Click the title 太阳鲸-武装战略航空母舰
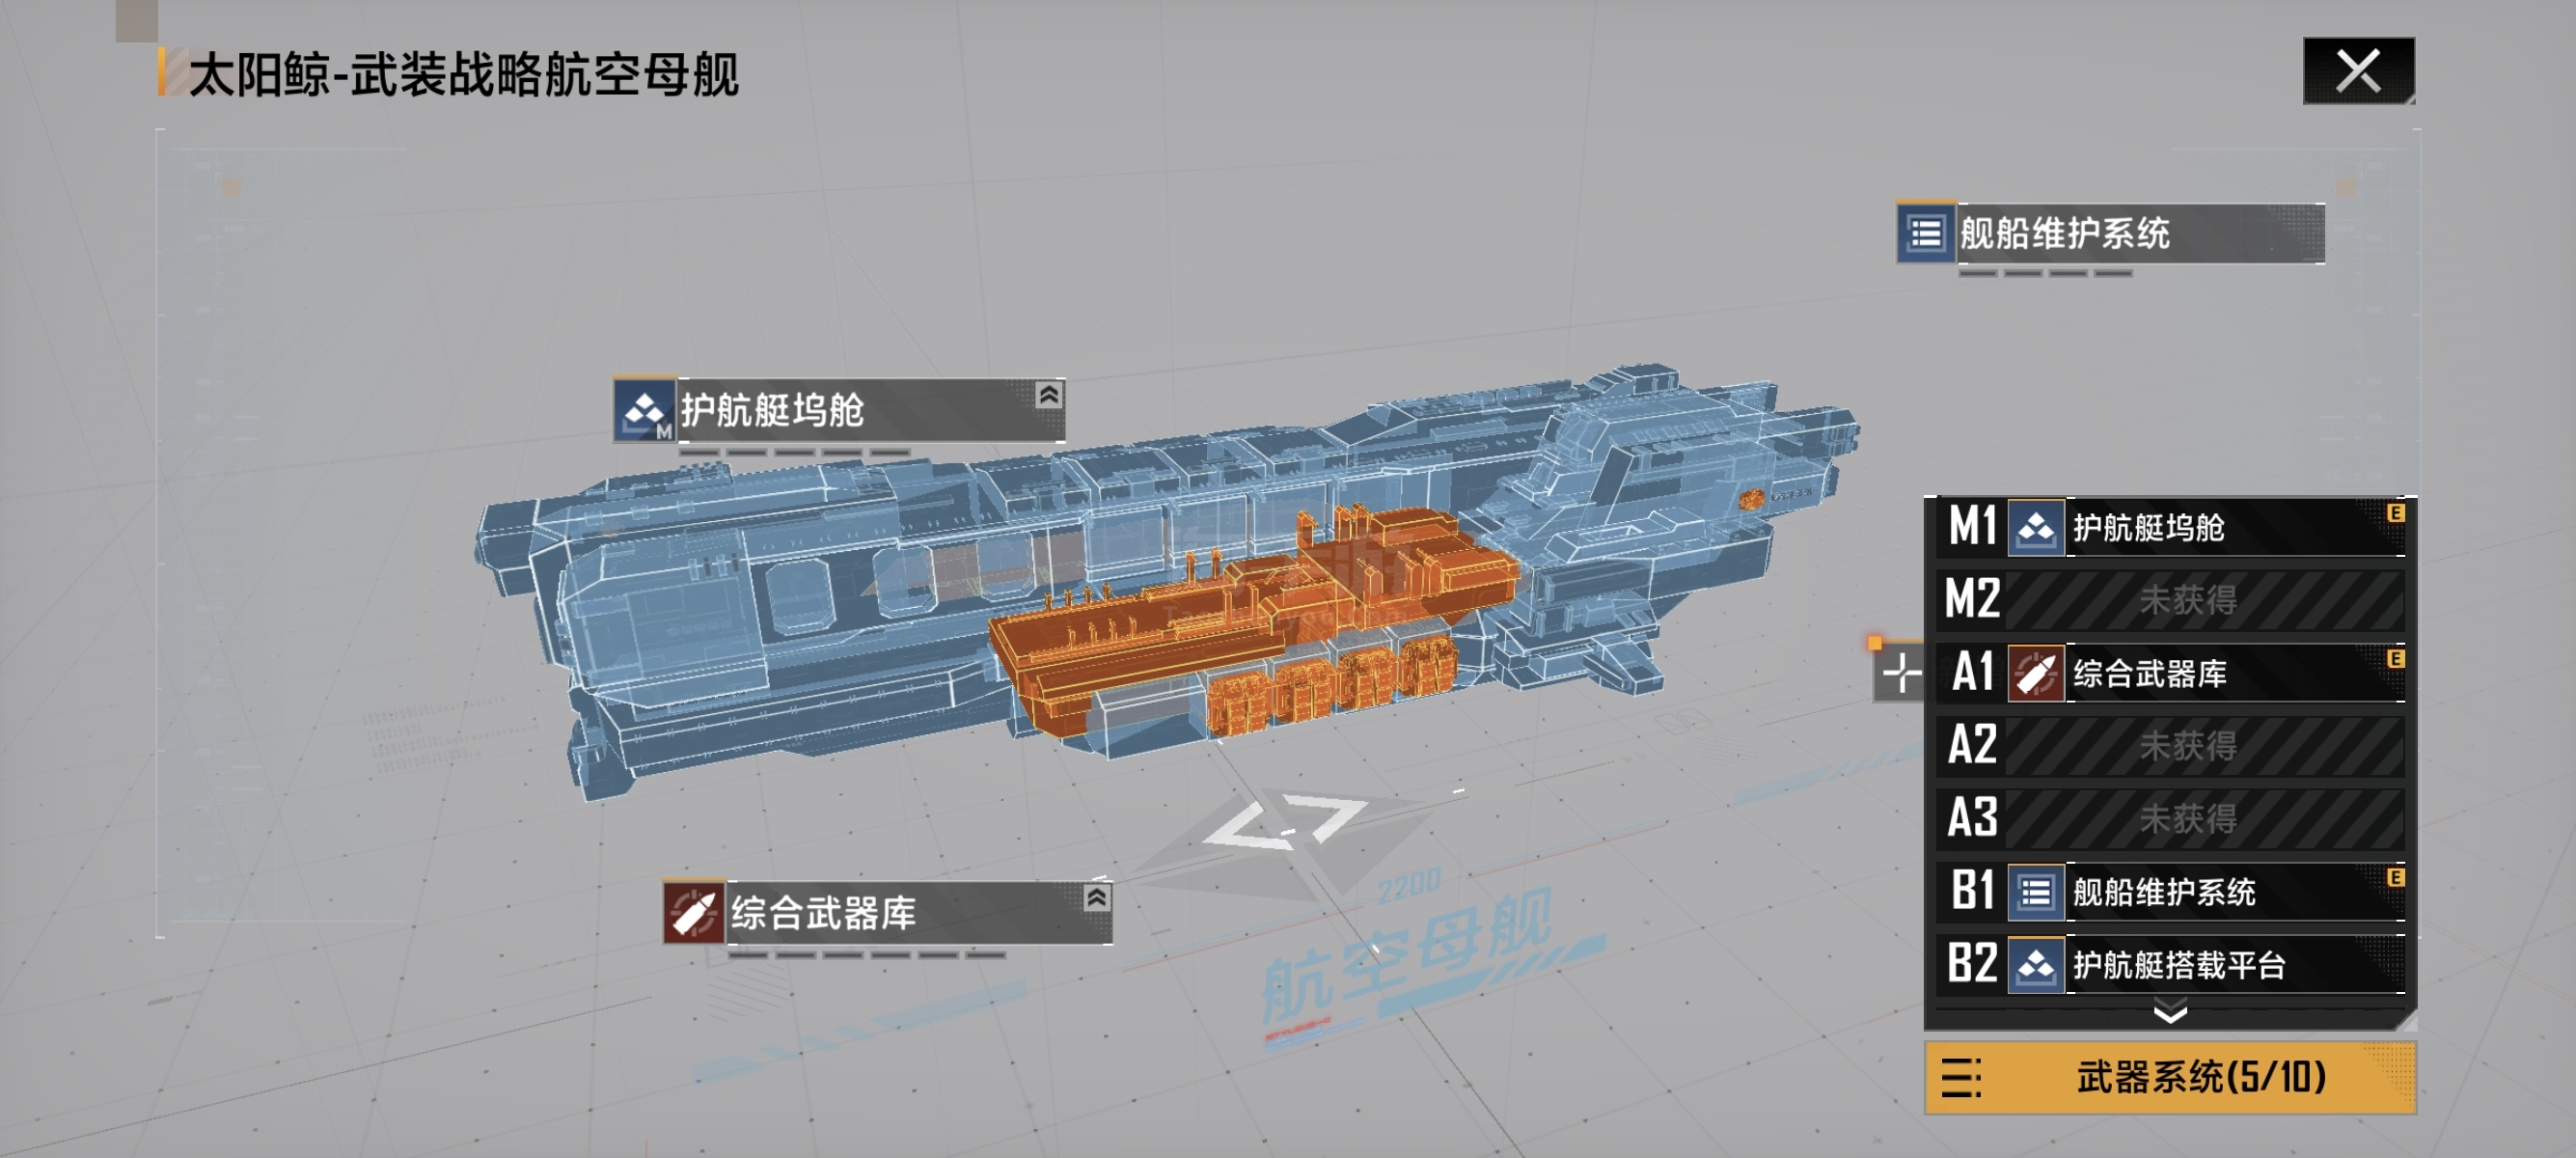 point(463,75)
